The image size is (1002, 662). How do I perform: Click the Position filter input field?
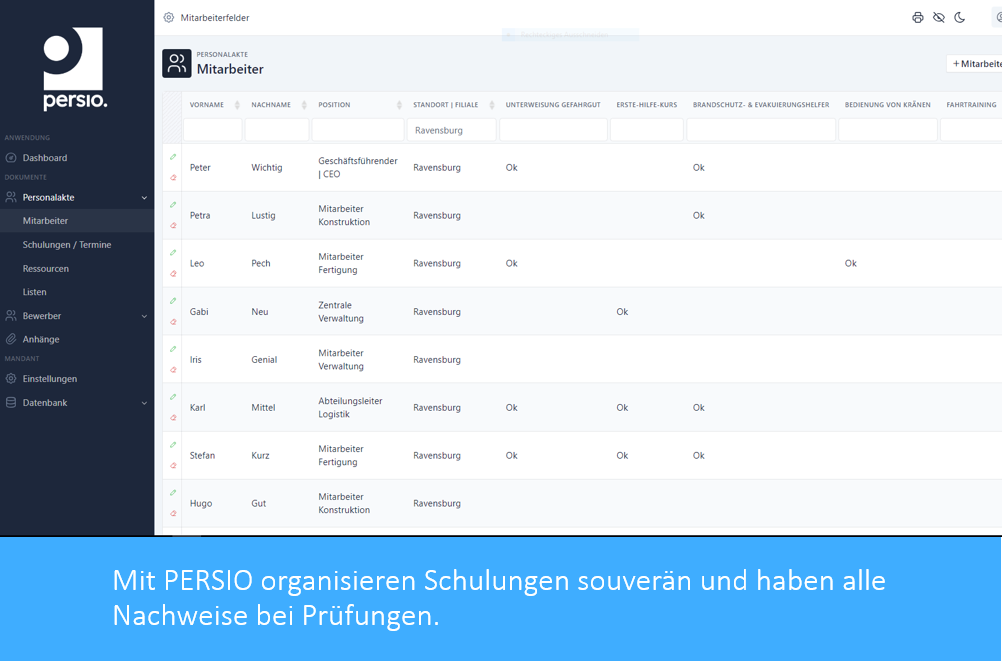pyautogui.click(x=358, y=130)
